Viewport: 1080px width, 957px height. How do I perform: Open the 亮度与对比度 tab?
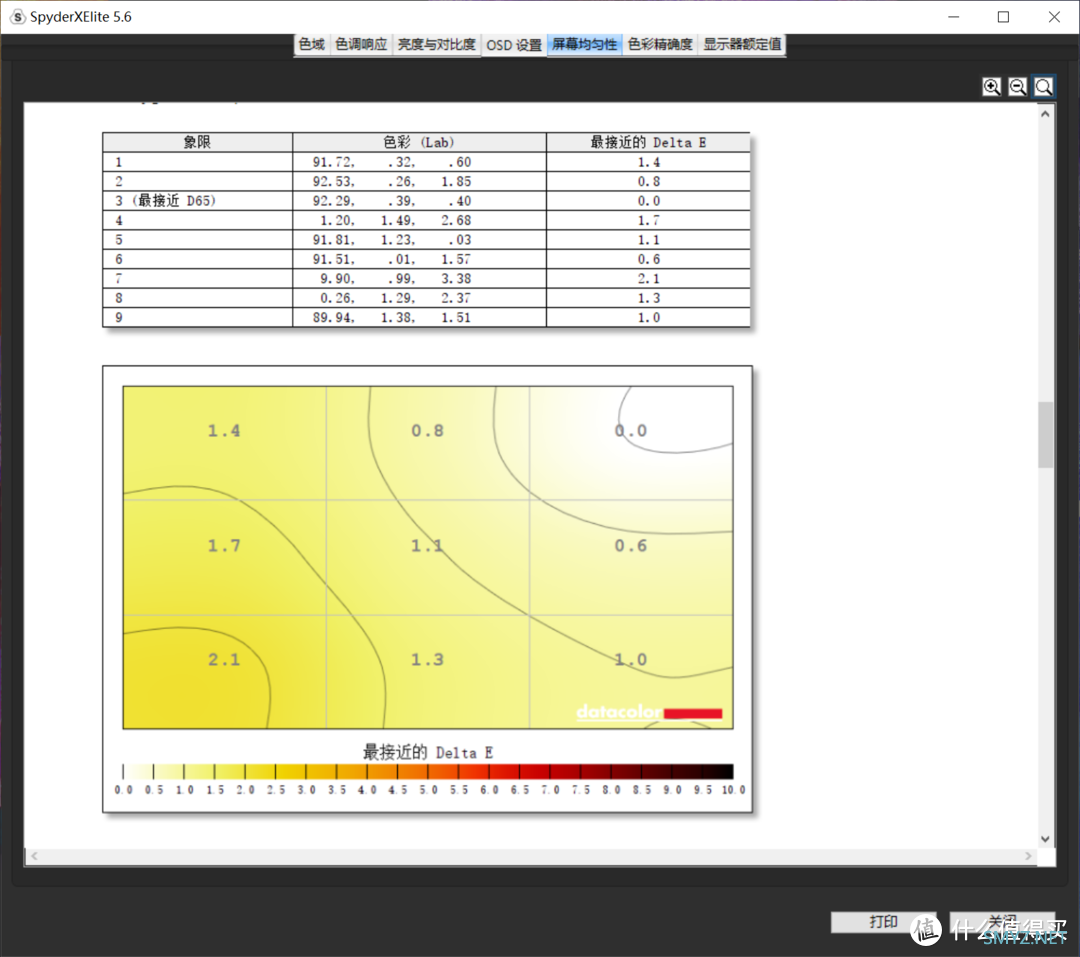[x=437, y=45]
